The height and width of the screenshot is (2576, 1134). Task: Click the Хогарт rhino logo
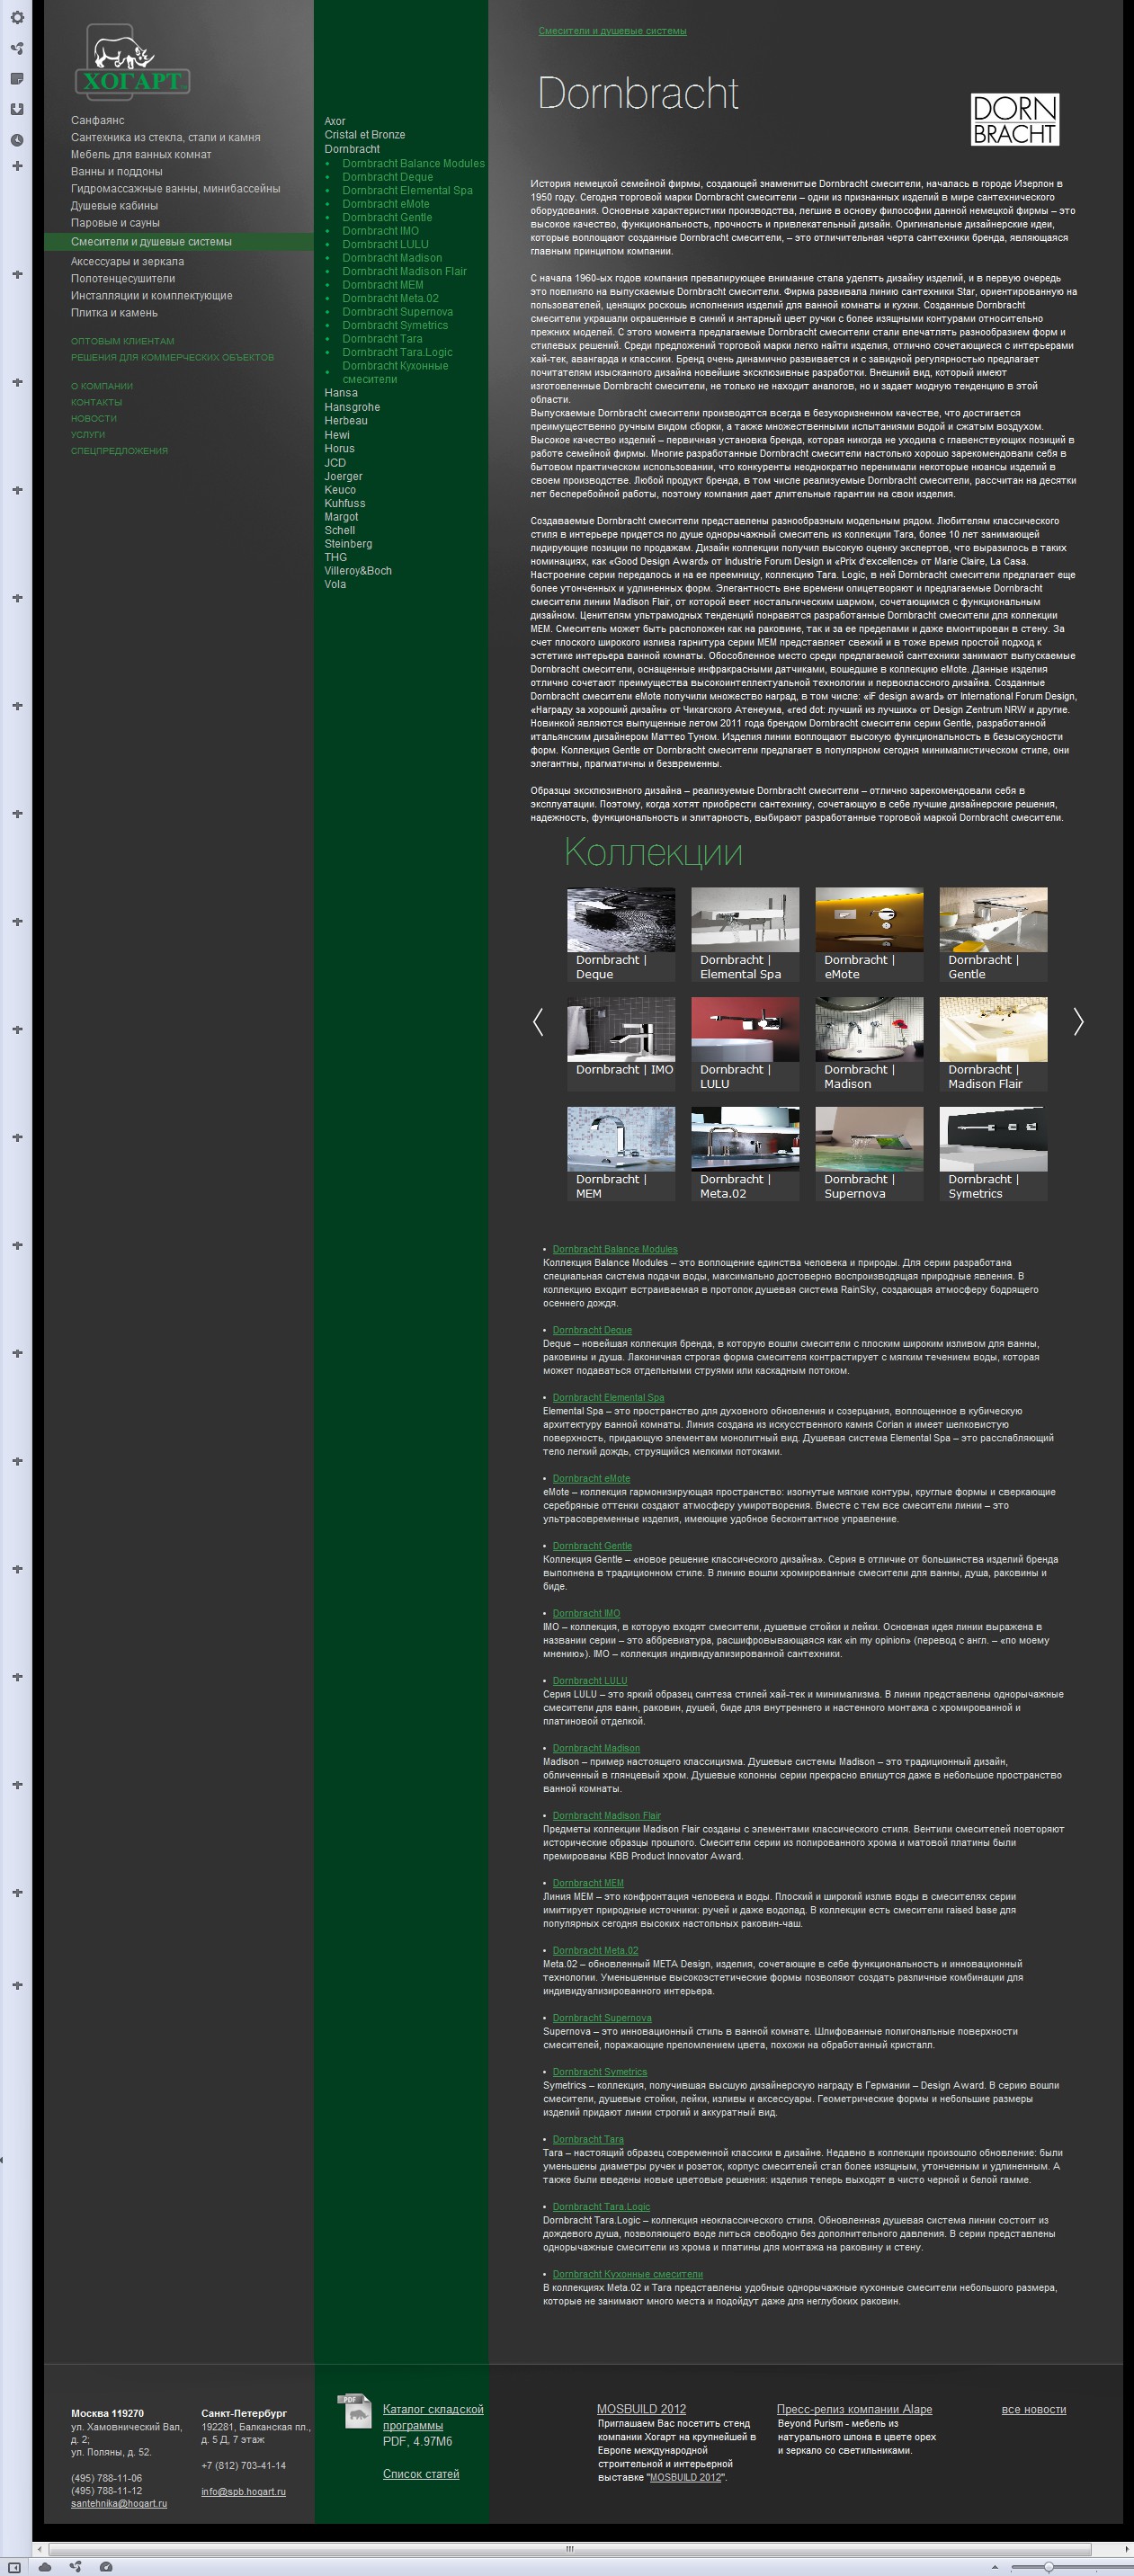tap(133, 62)
